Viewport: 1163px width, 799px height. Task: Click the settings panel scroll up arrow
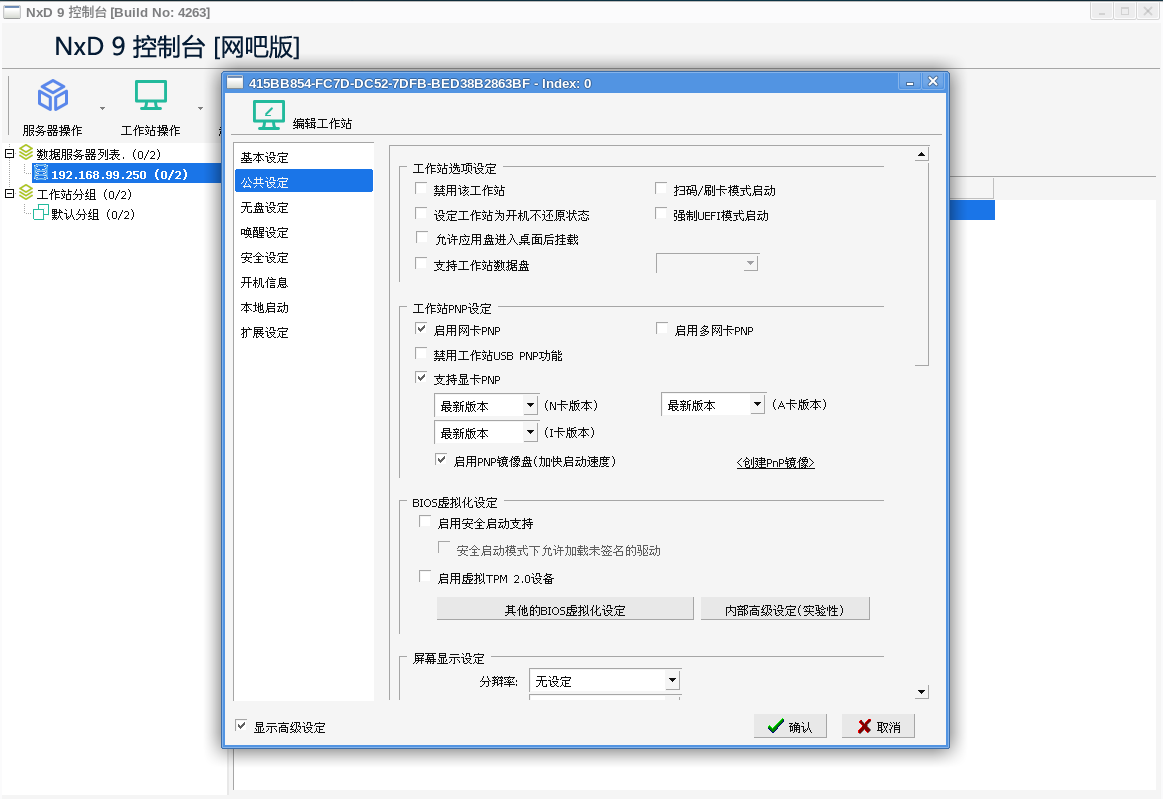coord(921,154)
